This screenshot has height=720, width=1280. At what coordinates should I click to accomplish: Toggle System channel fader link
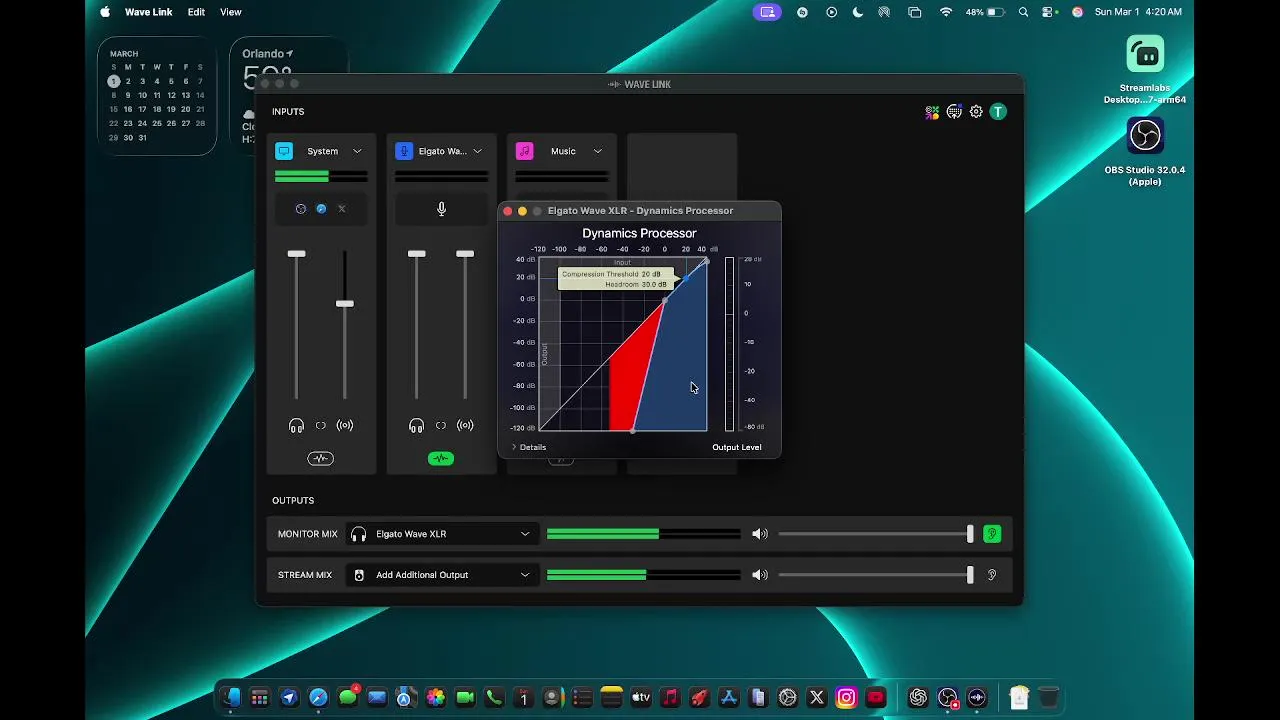point(321,426)
